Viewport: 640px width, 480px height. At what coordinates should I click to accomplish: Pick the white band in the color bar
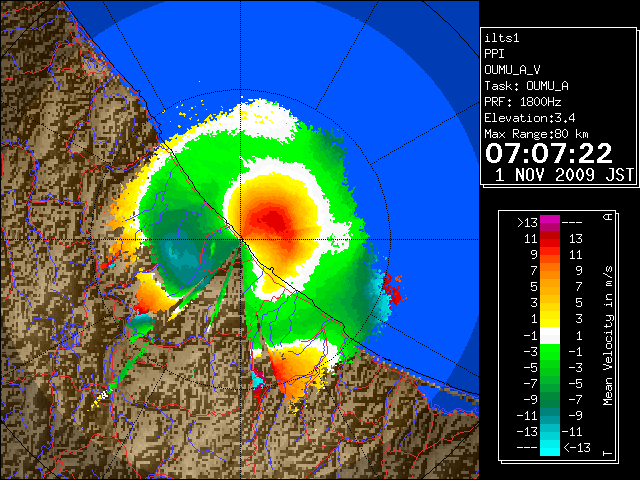(x=550, y=336)
